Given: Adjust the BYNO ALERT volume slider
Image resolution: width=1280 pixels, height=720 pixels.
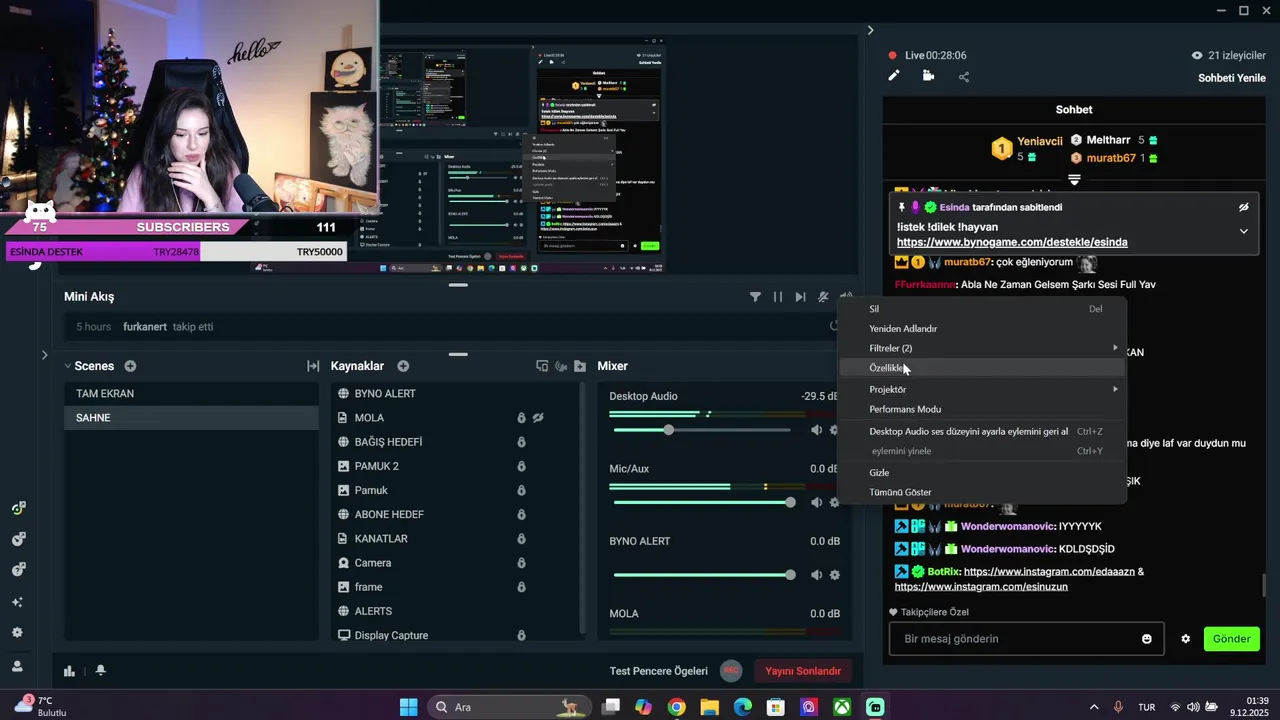Looking at the screenshot, I should (x=704, y=575).
